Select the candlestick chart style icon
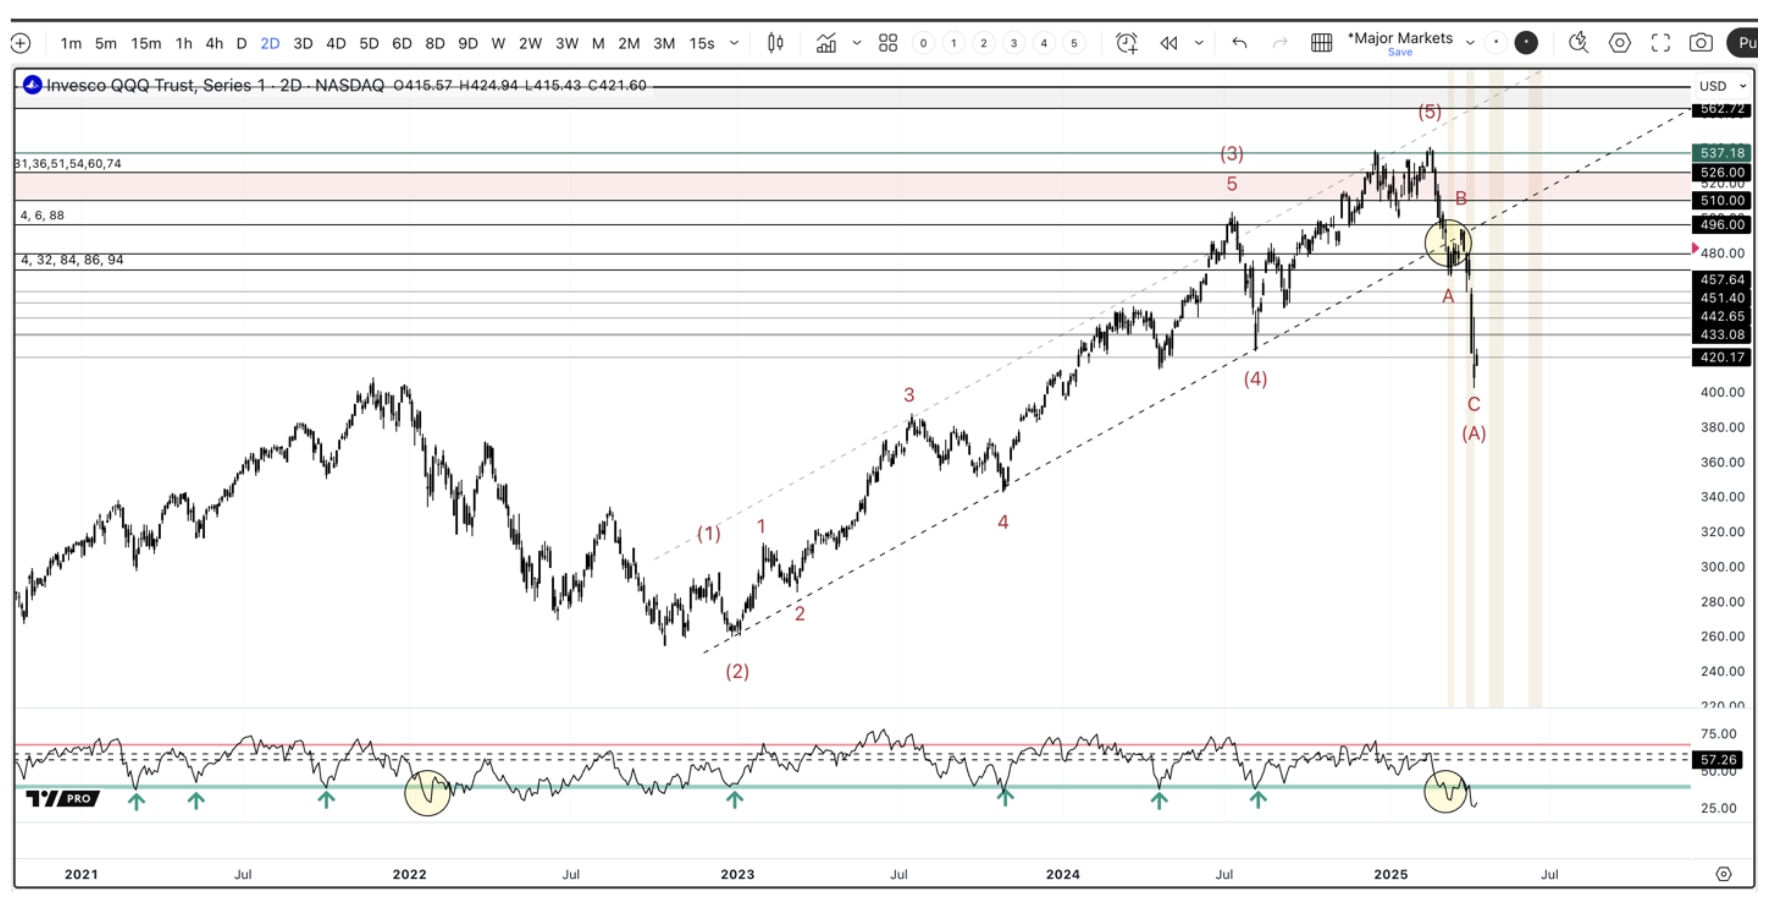This screenshot has width=1766, height=902. 775,43
